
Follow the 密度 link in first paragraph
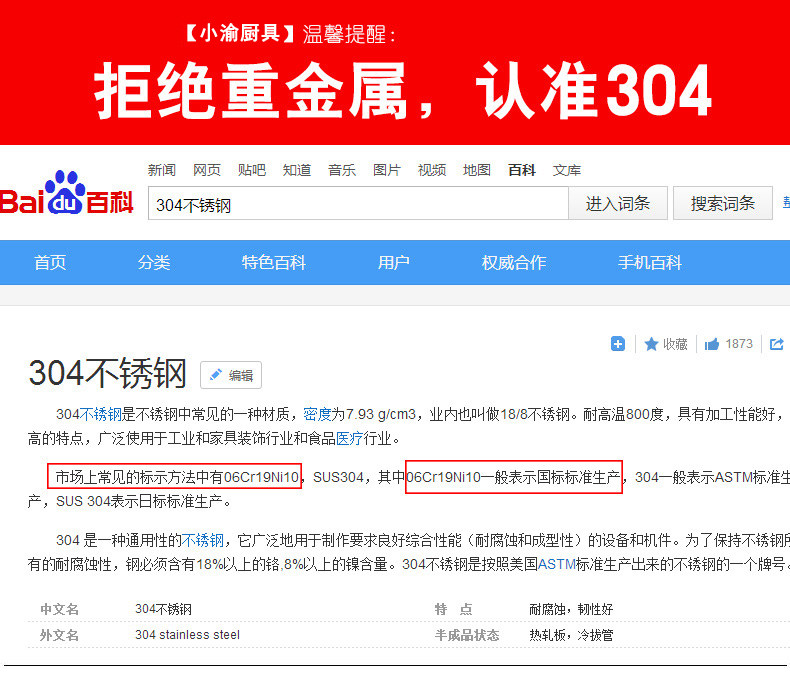tap(317, 415)
